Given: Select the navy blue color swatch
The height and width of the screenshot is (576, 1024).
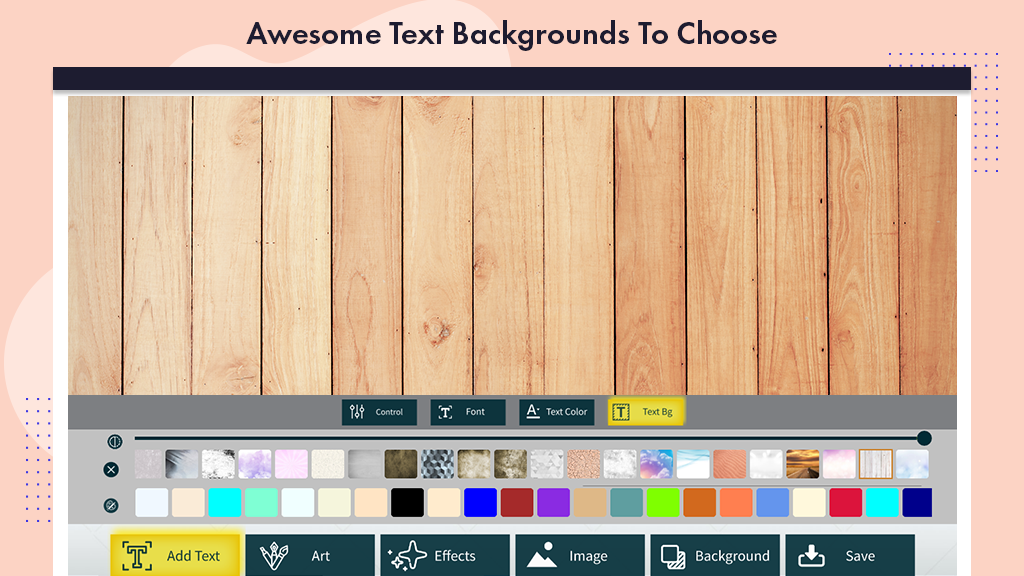Looking at the screenshot, I should tap(918, 503).
